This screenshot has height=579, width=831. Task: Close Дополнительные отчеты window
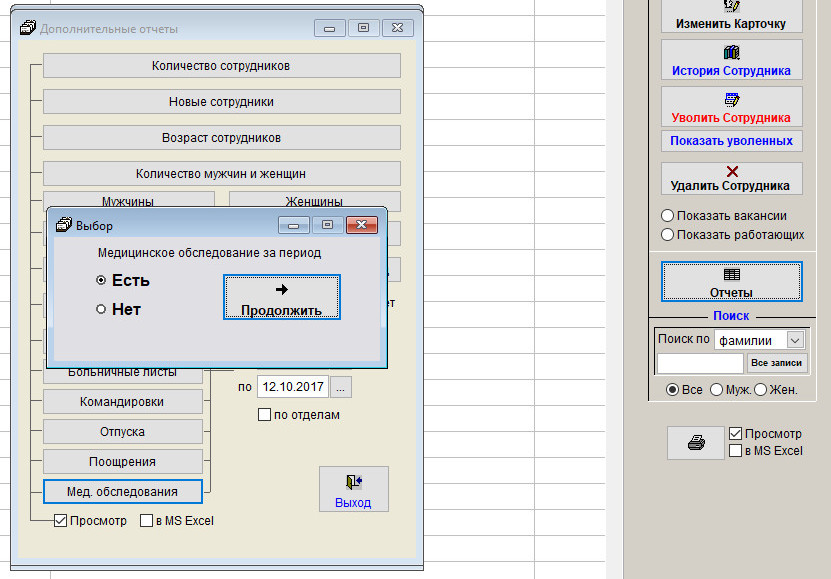pyautogui.click(x=397, y=28)
